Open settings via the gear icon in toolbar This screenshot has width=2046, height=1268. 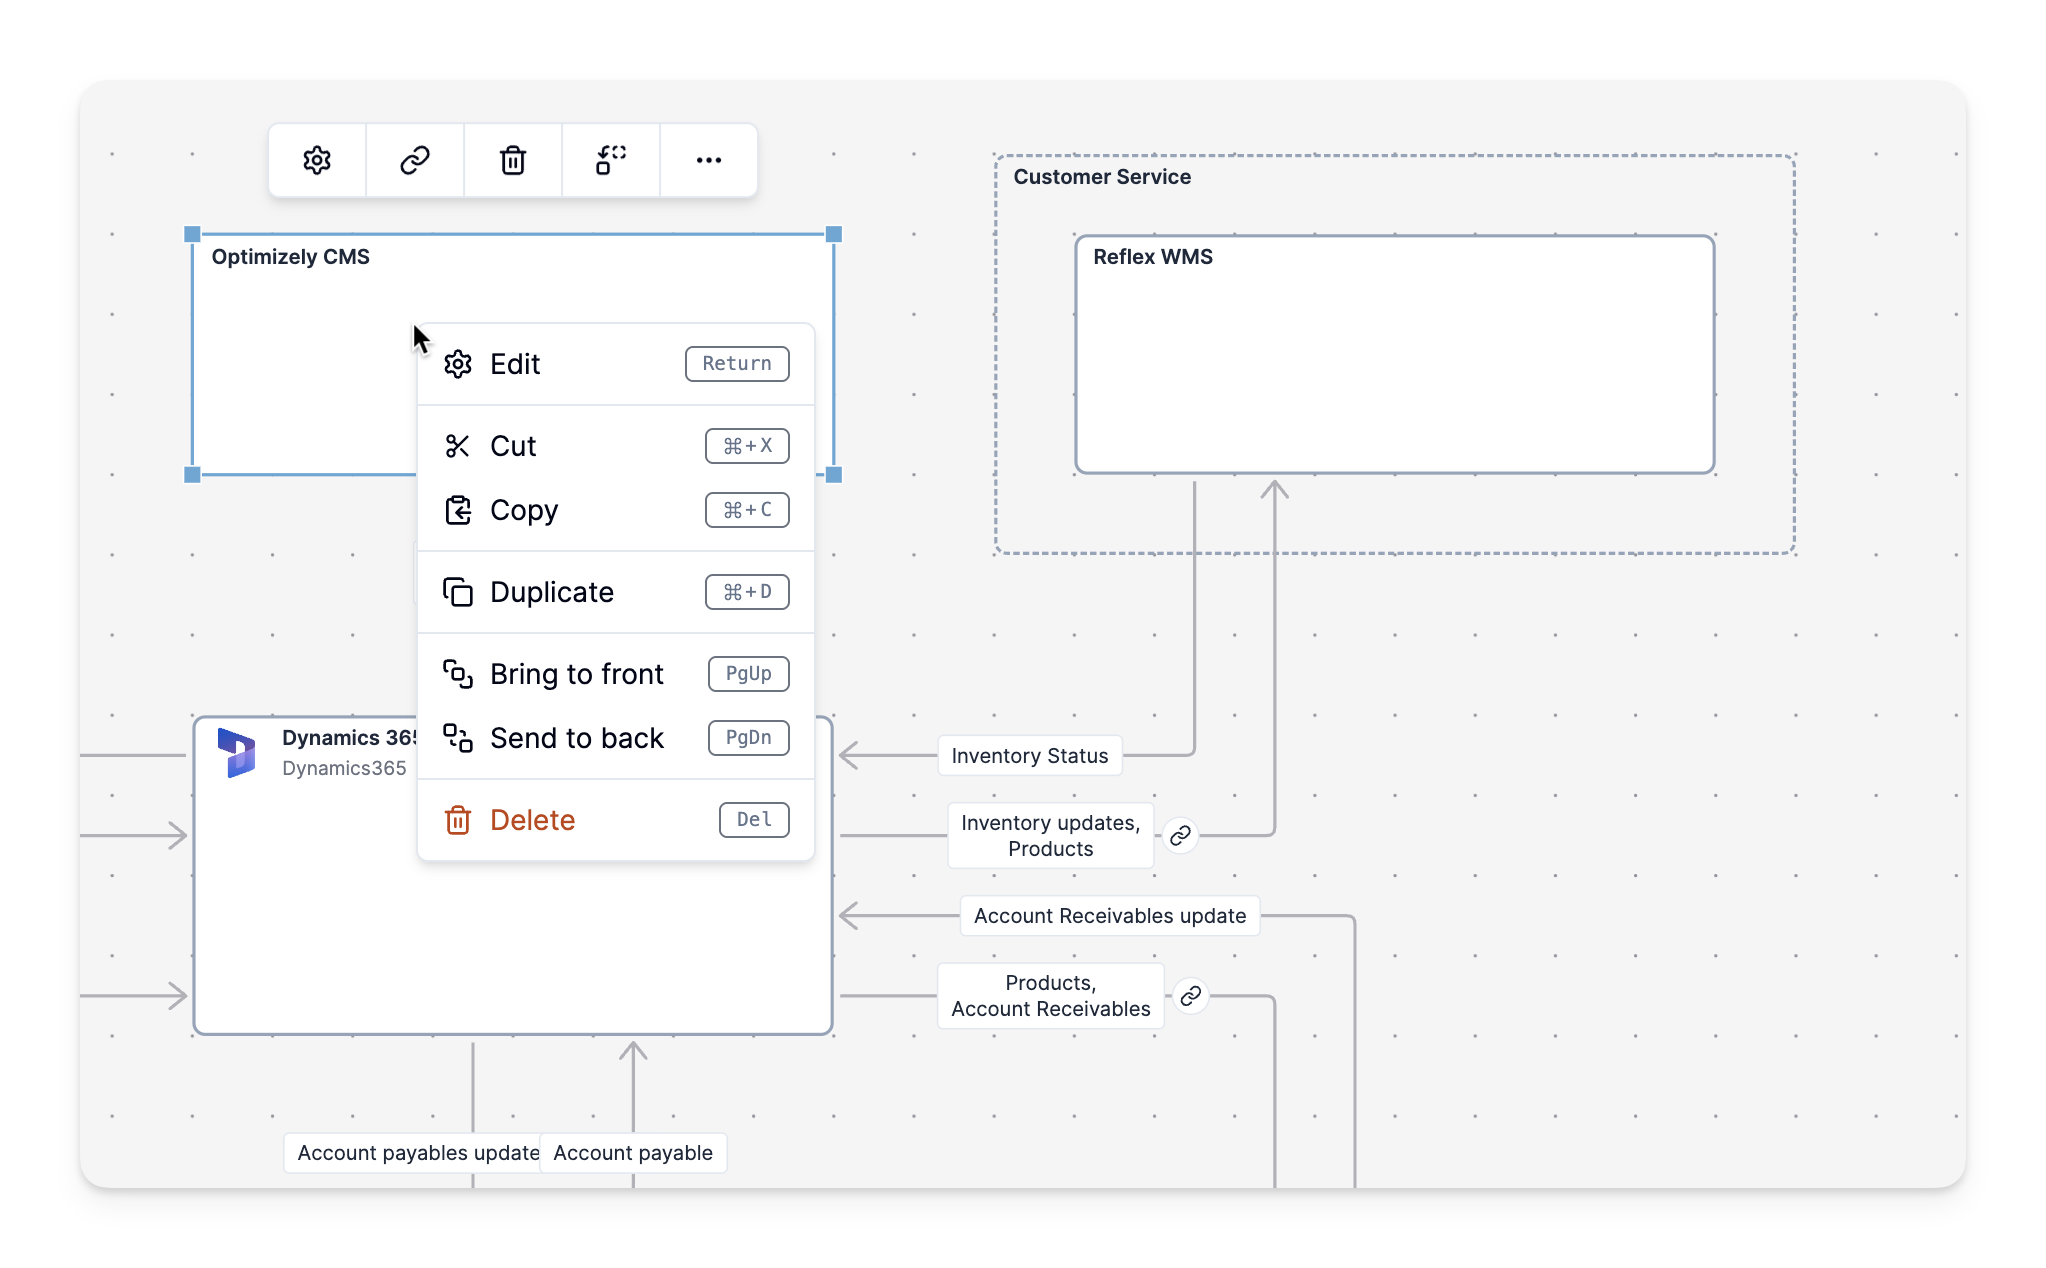pyautogui.click(x=317, y=160)
